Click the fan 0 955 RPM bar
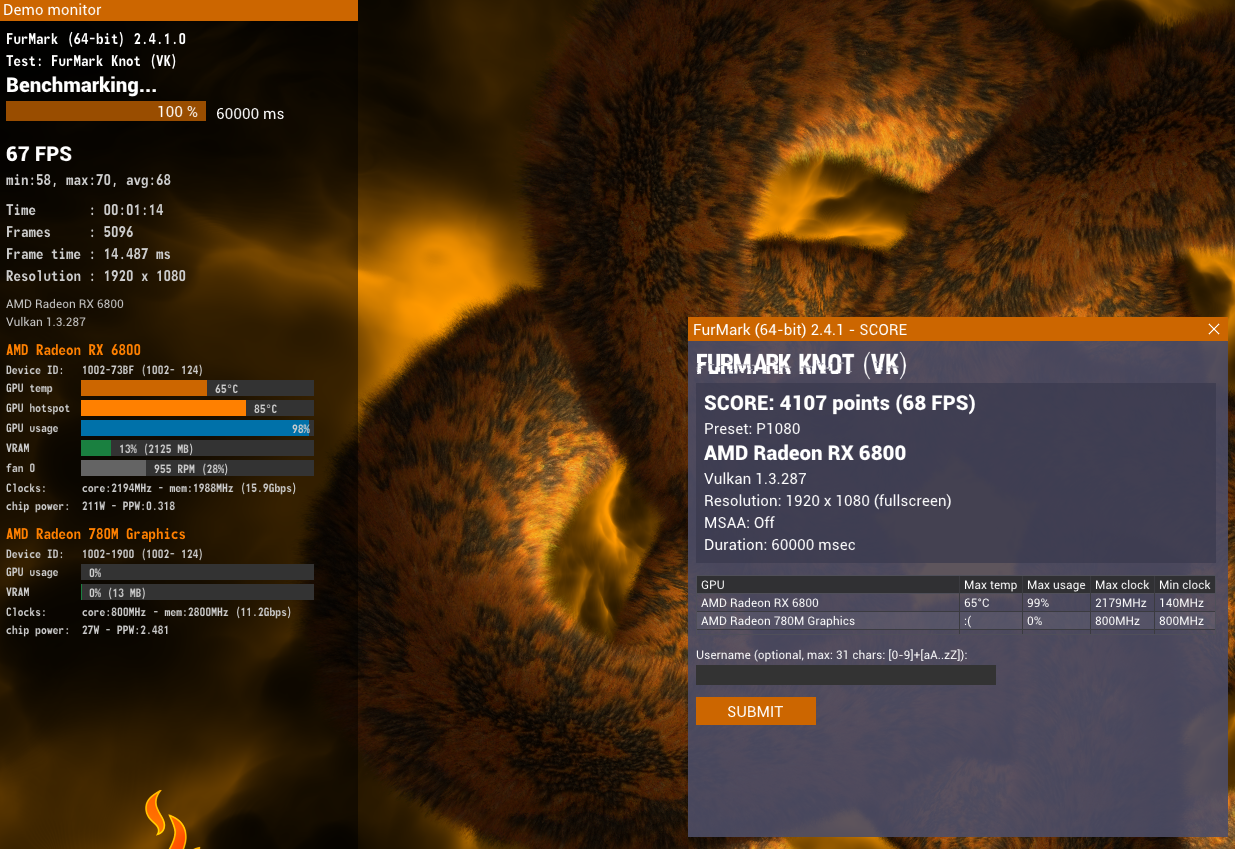The height and width of the screenshot is (849, 1235). (197, 468)
